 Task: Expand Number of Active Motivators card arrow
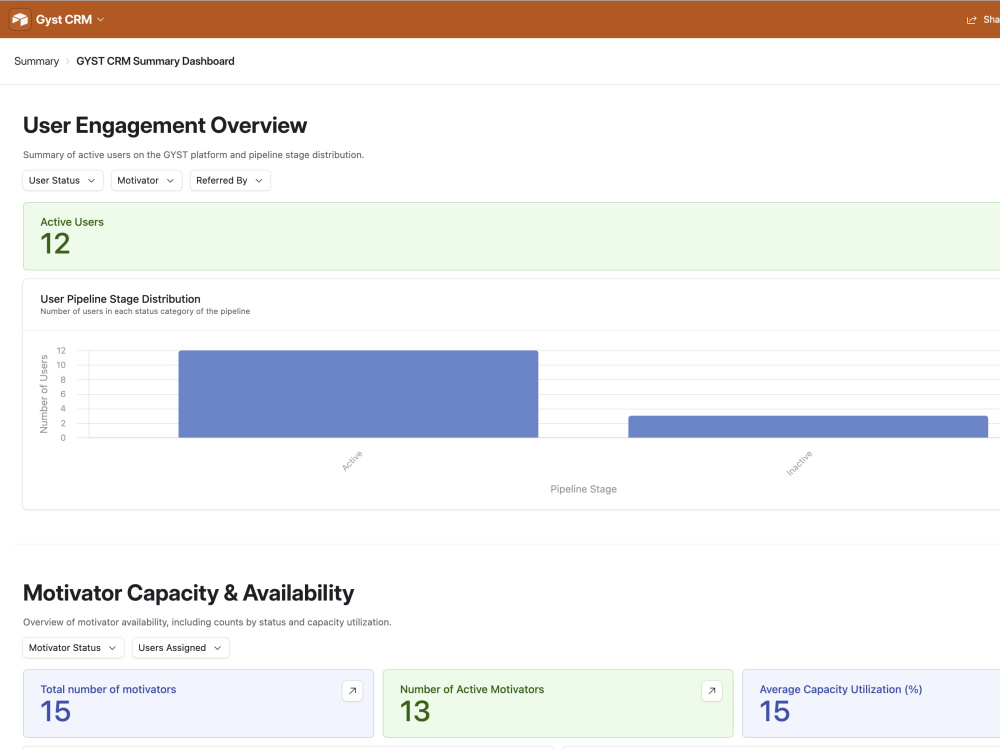(712, 691)
